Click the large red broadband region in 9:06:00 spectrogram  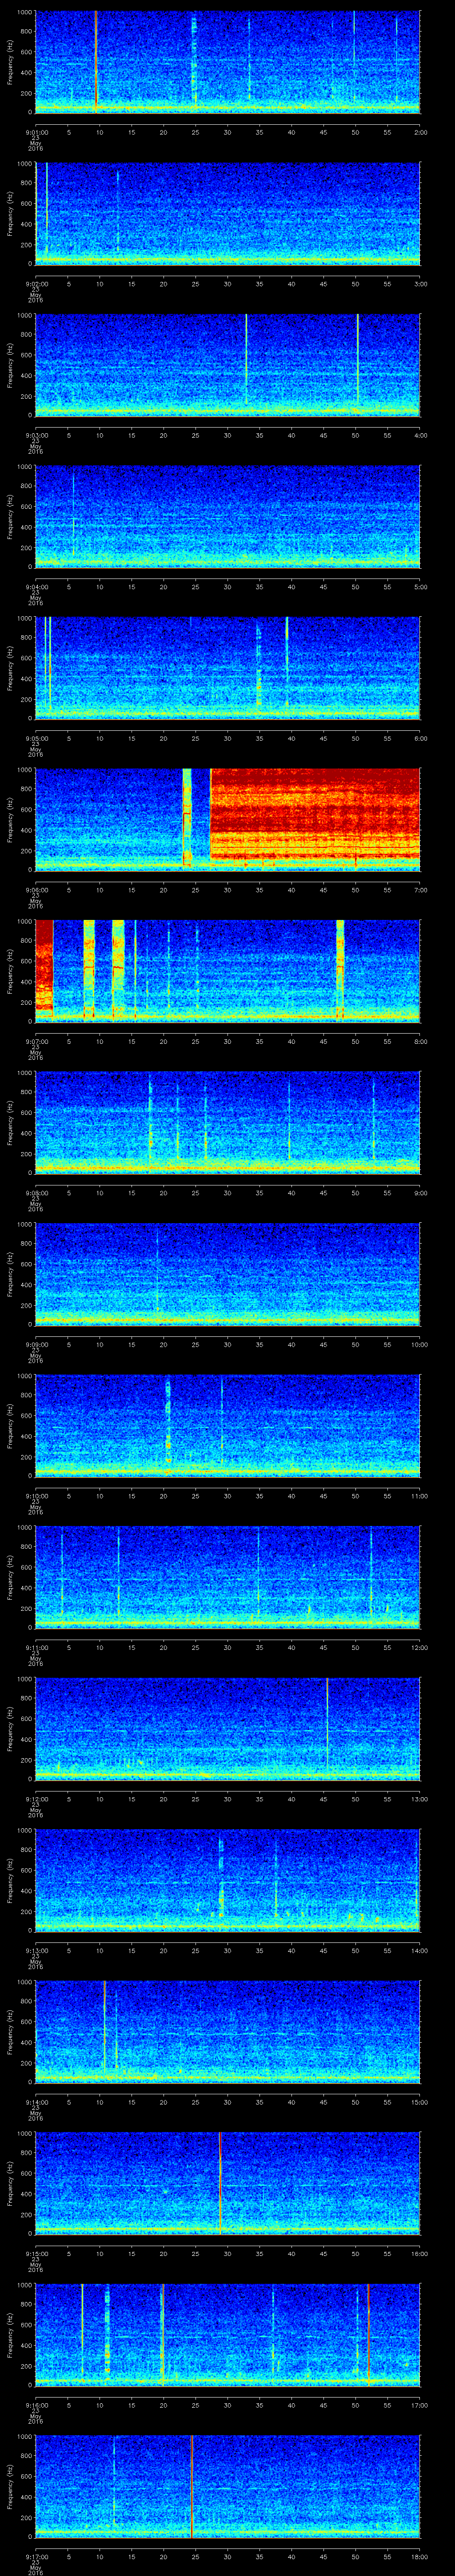coord(315,814)
